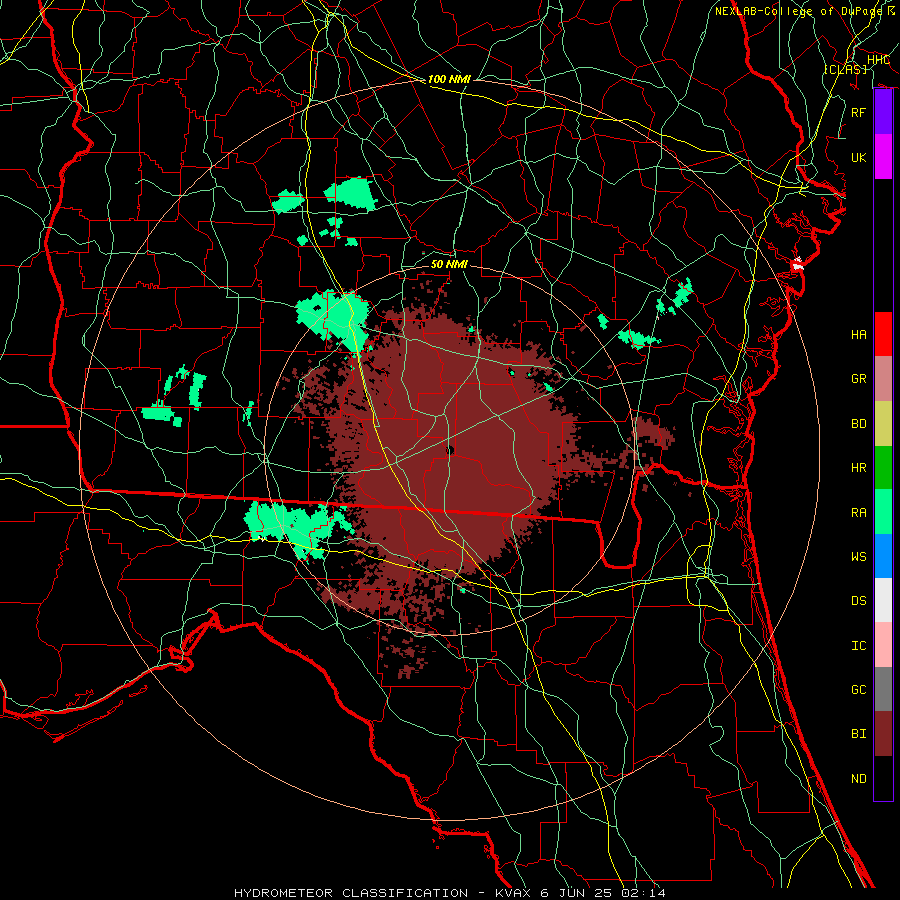The height and width of the screenshot is (900, 900).
Task: Click the BD yellow legend swatch
Action: coord(883,424)
